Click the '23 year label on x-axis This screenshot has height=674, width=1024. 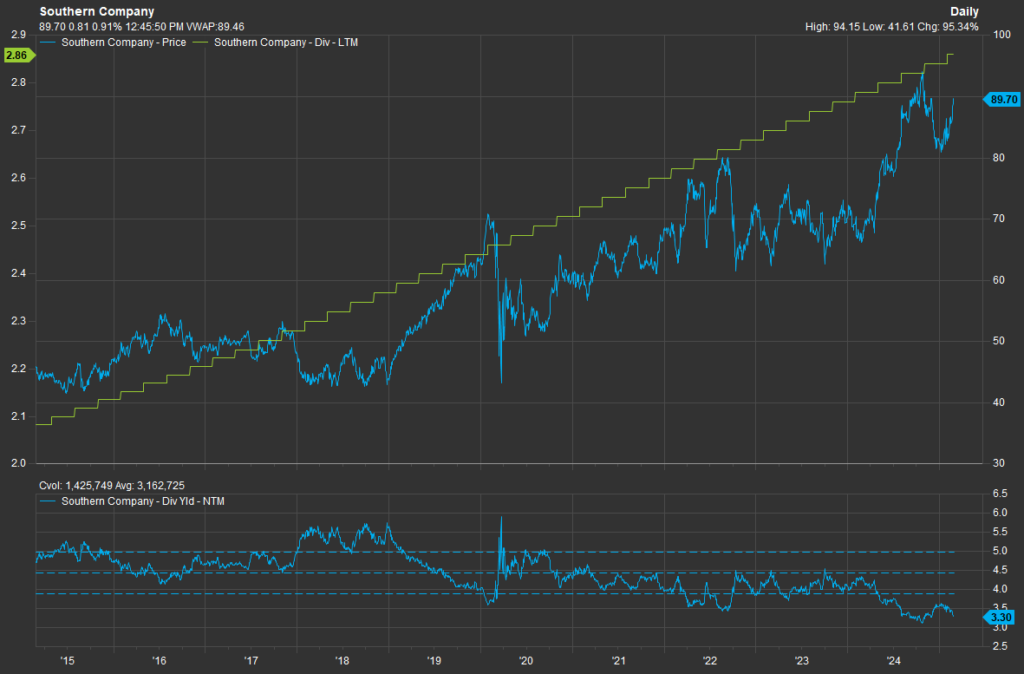801,660
